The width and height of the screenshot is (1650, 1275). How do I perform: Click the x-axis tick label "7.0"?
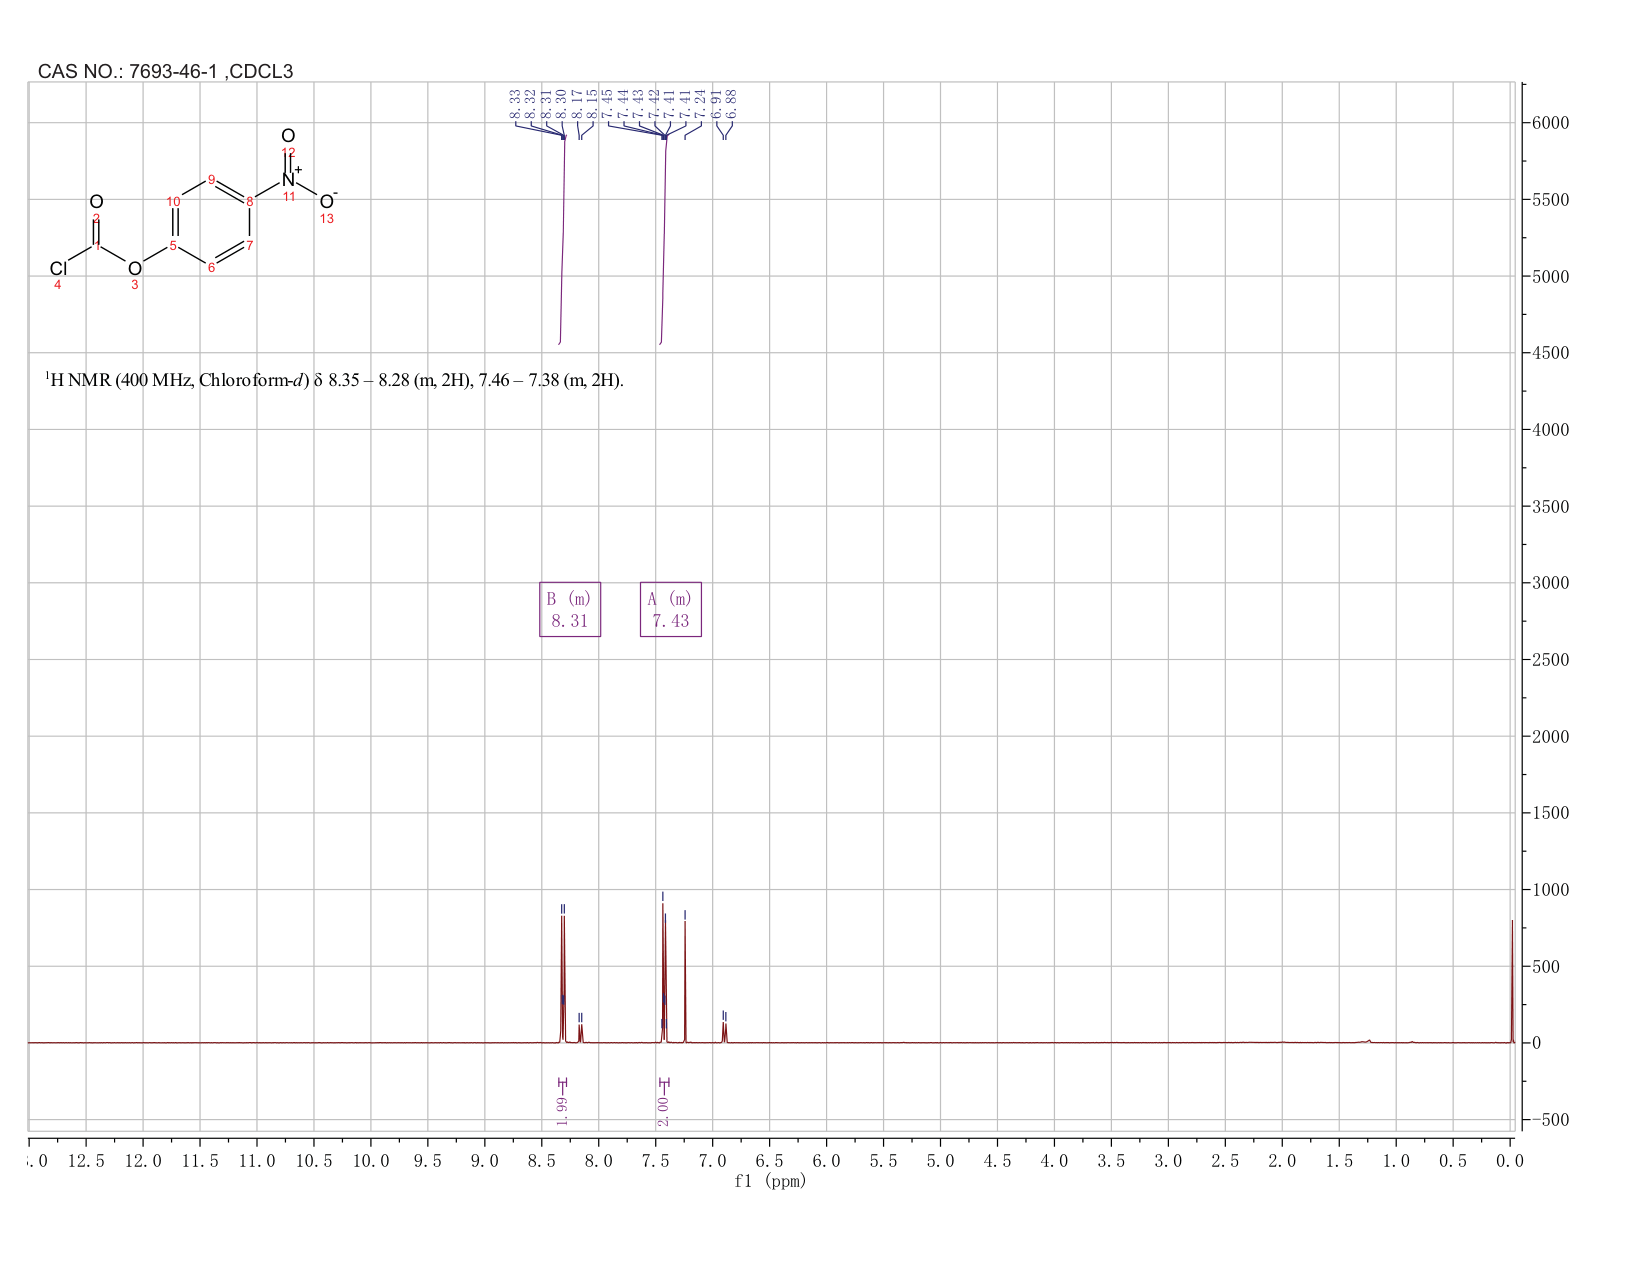[x=713, y=1161]
